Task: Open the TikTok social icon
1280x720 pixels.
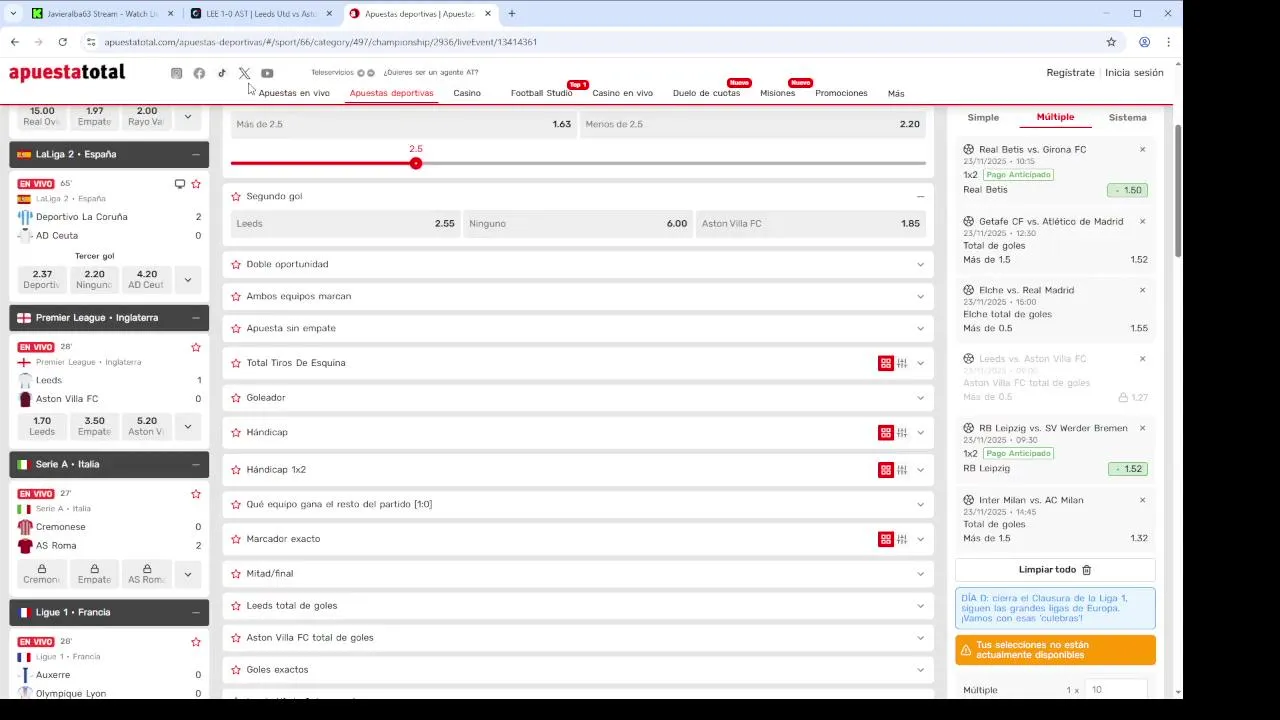Action: [222, 73]
